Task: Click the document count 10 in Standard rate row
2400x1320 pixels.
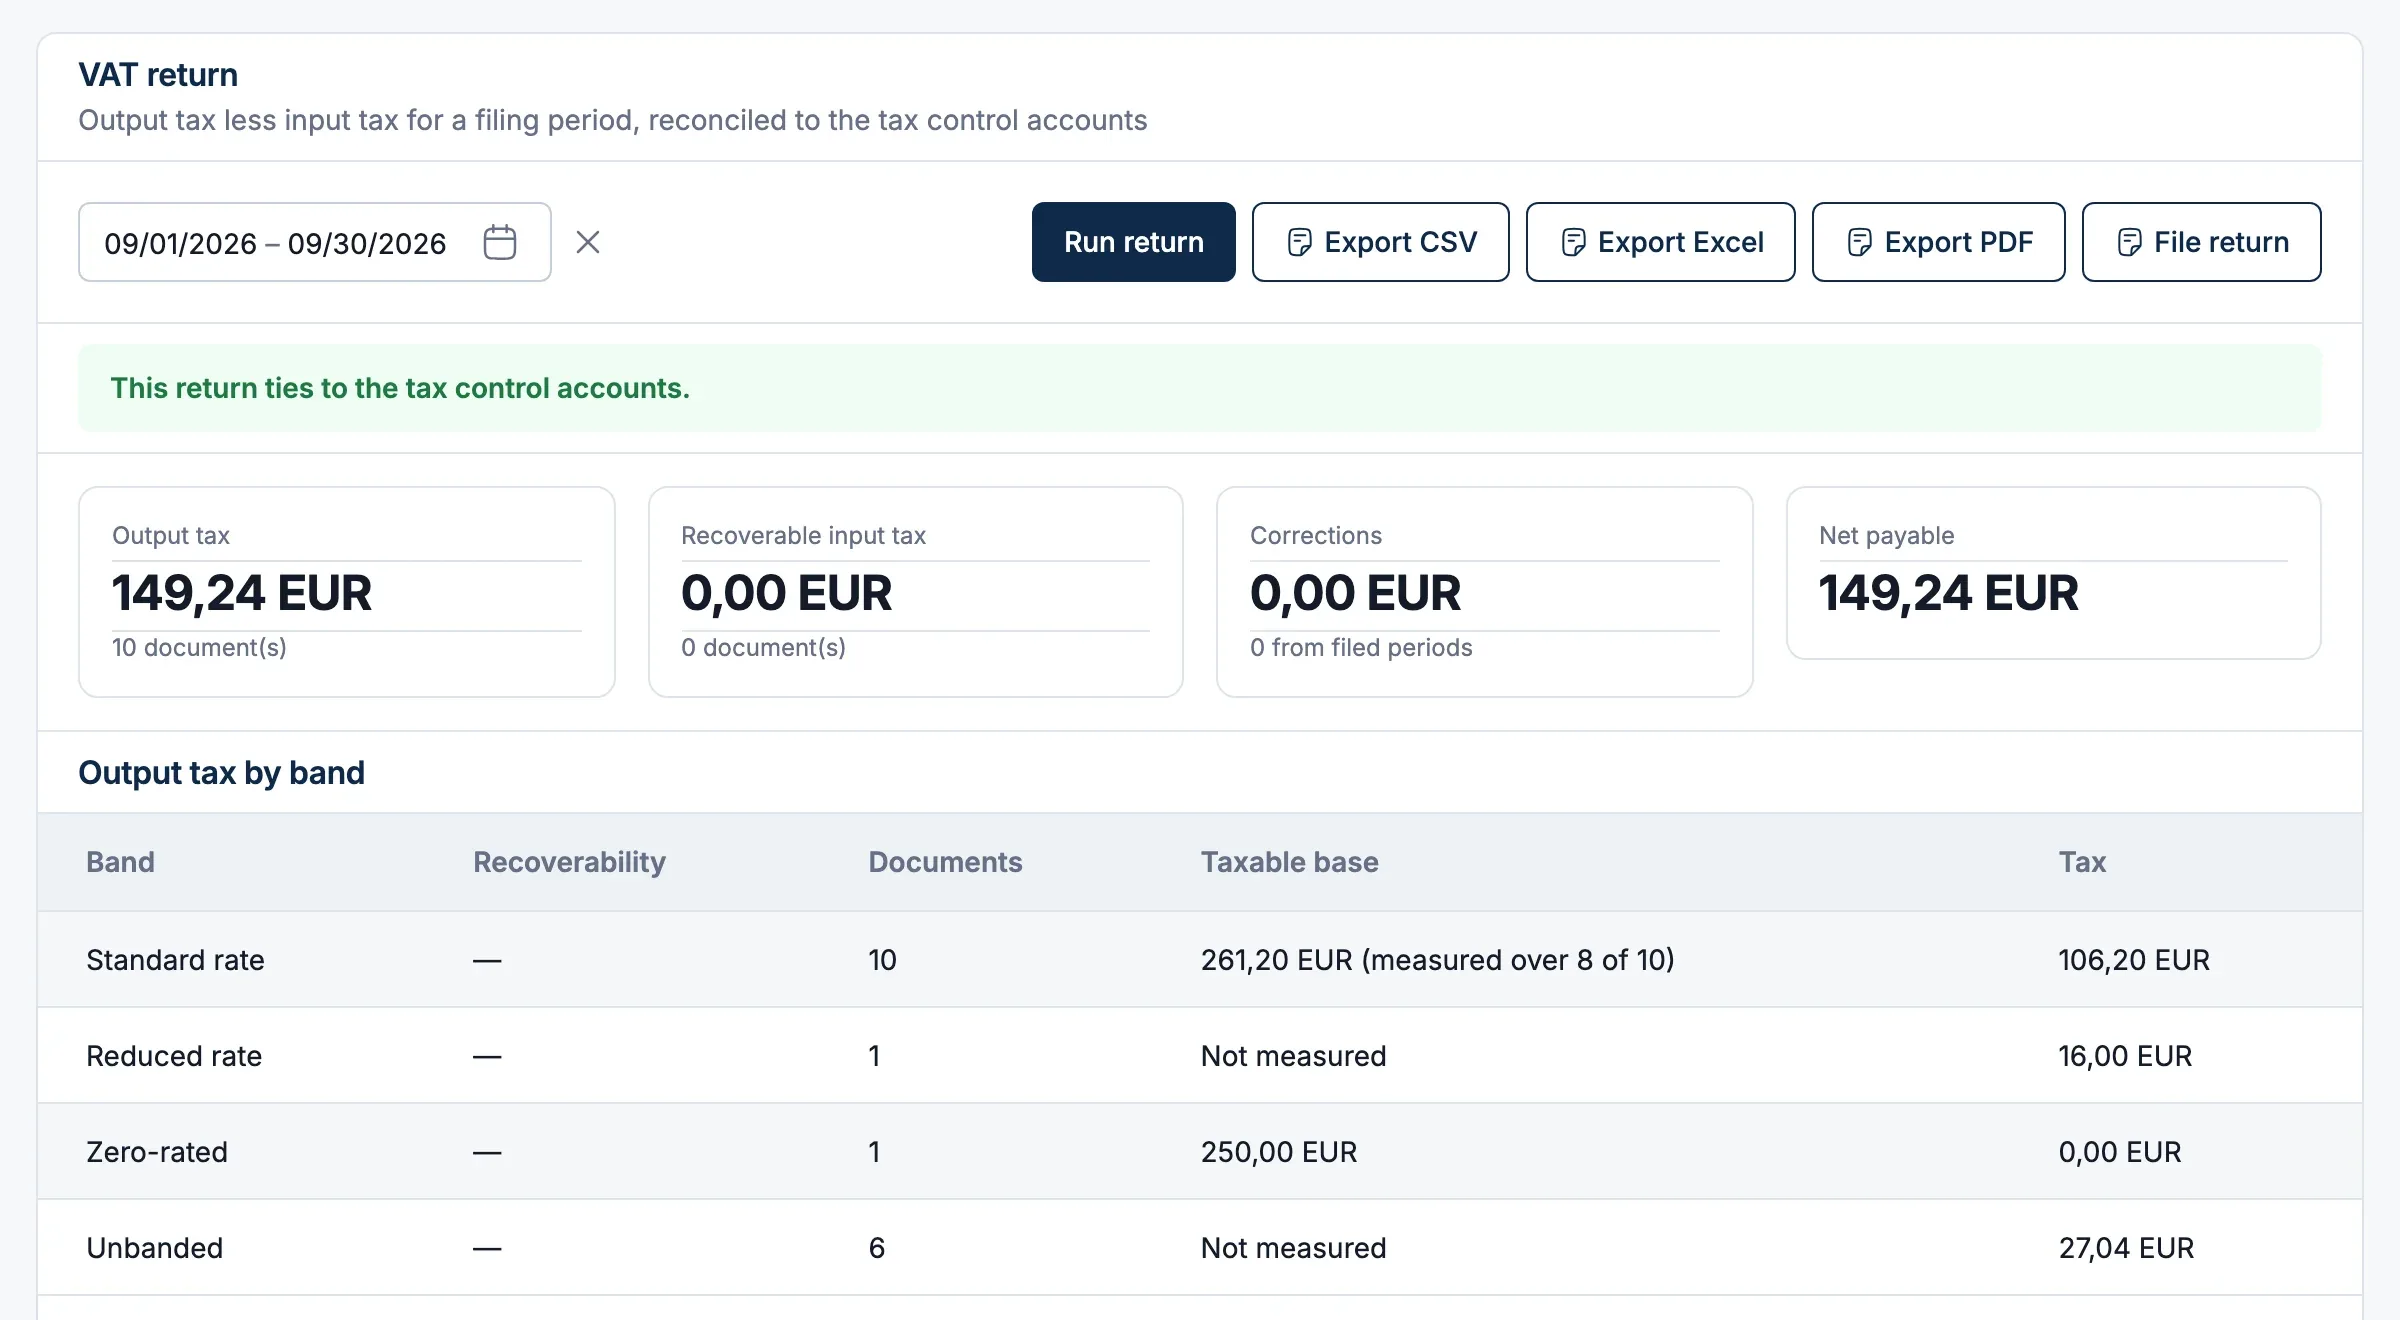Action: pyautogui.click(x=882, y=960)
